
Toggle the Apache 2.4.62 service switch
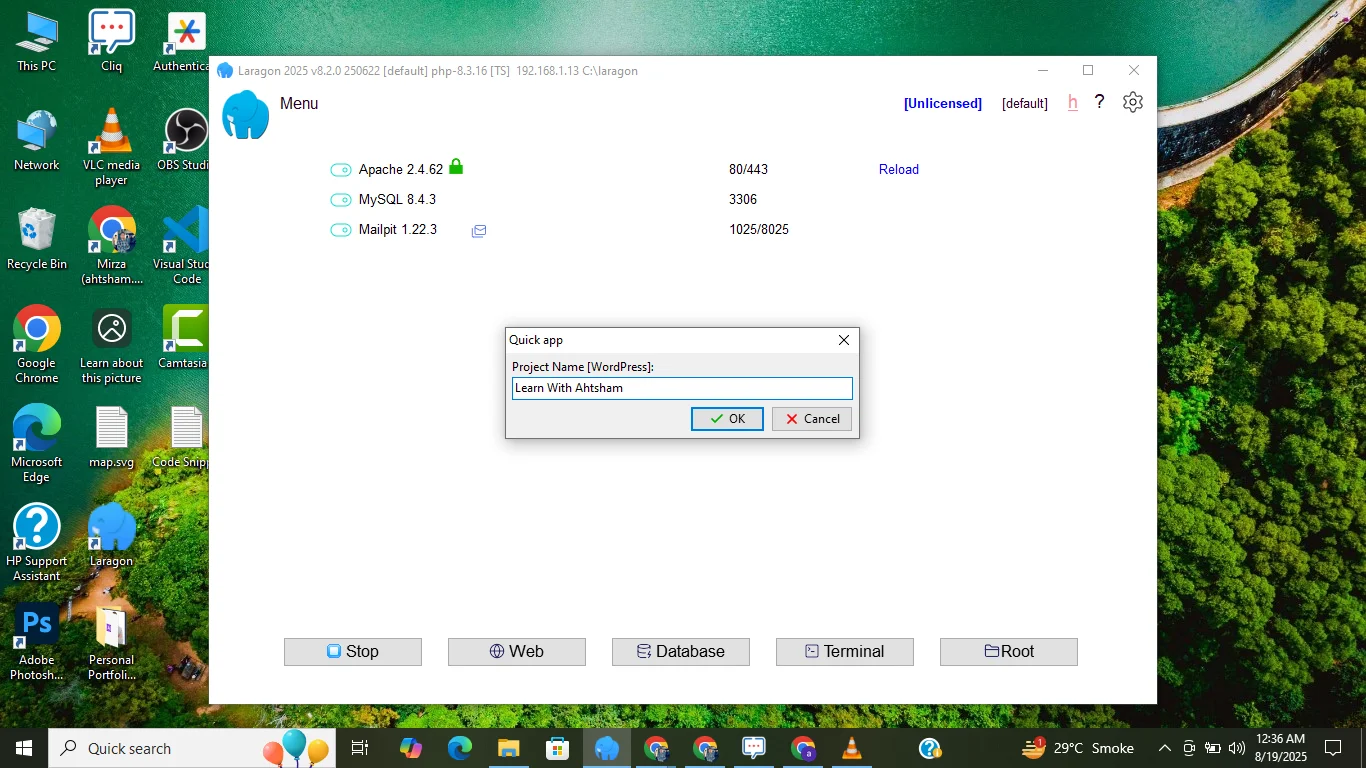tap(341, 170)
